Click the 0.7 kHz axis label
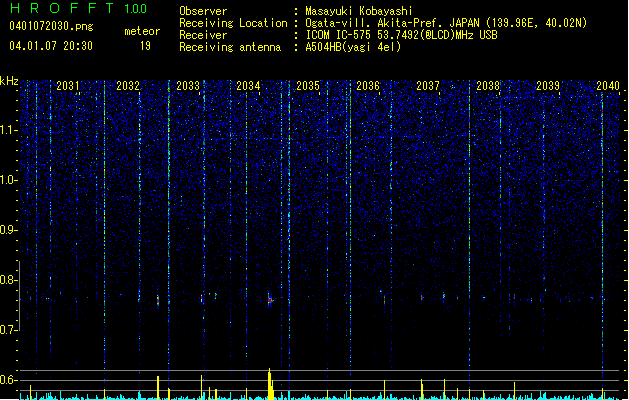629x400 pixels. click(x=9, y=330)
